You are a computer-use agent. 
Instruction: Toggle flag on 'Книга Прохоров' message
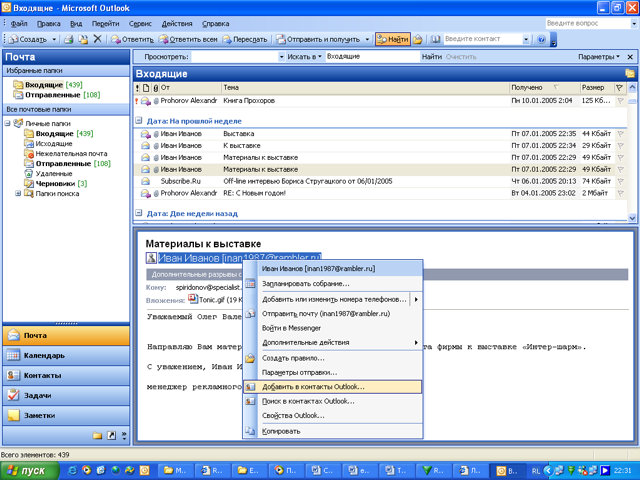620,100
